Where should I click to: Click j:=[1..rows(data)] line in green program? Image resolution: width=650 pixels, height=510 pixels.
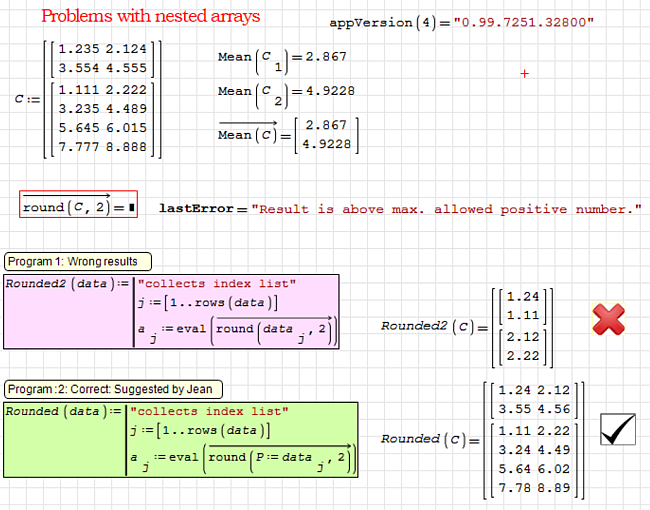coord(207,431)
